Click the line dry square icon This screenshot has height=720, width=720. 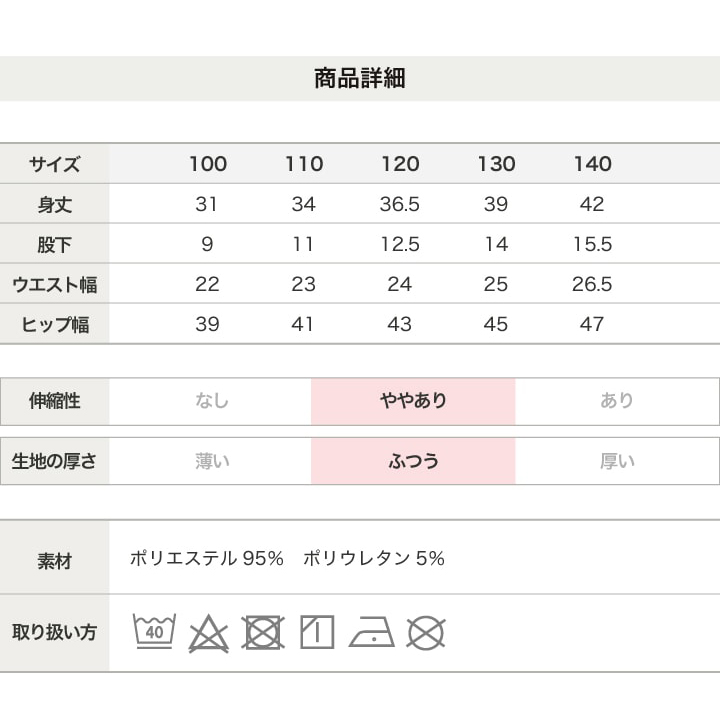coord(317,632)
